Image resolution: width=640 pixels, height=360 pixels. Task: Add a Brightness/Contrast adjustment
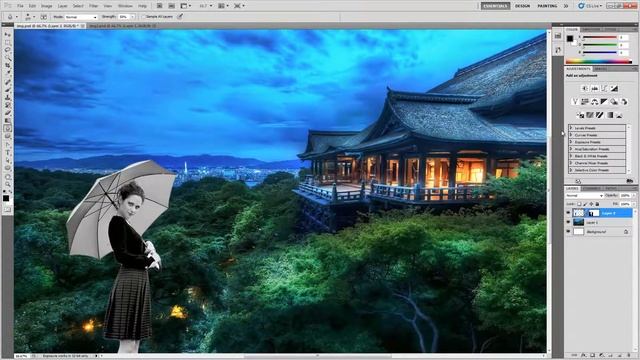[585, 89]
